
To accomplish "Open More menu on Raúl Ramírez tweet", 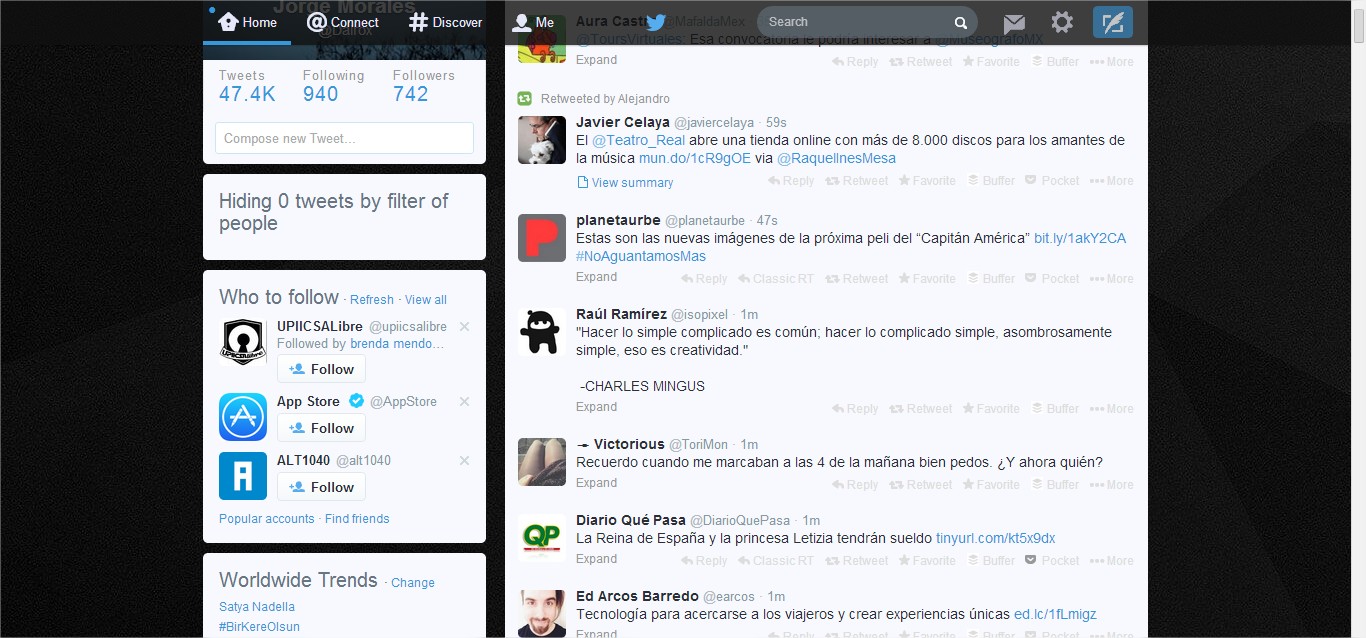I will (x=1112, y=409).
